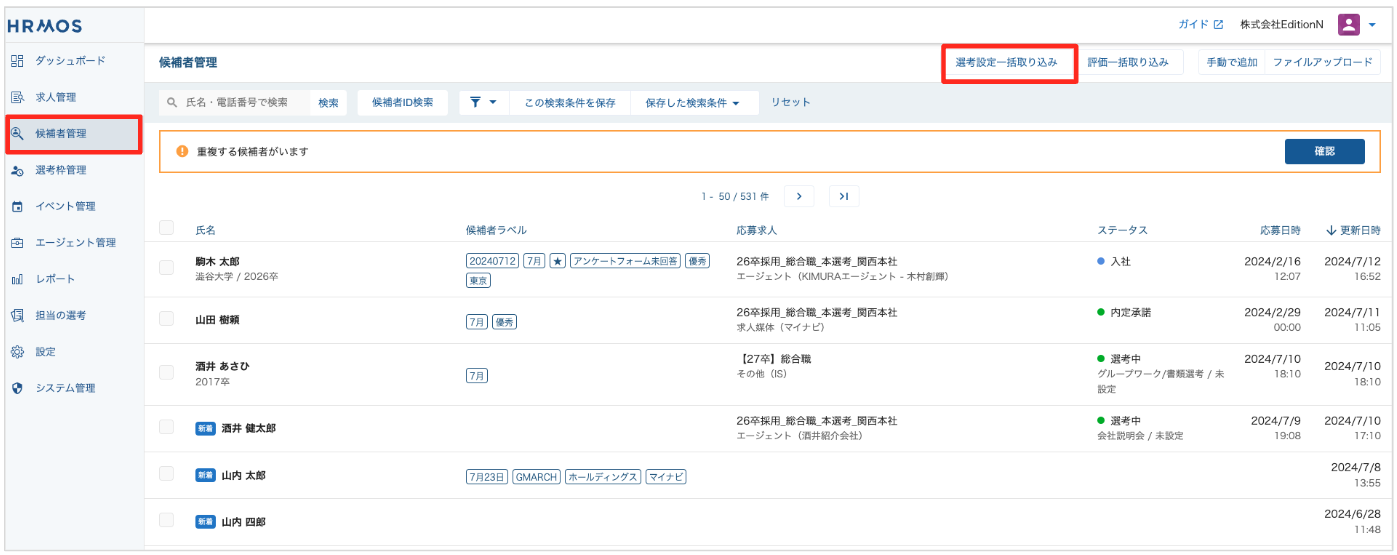Expand account menu arrow beside avatar
The image size is (1397, 555).
click(1372, 25)
